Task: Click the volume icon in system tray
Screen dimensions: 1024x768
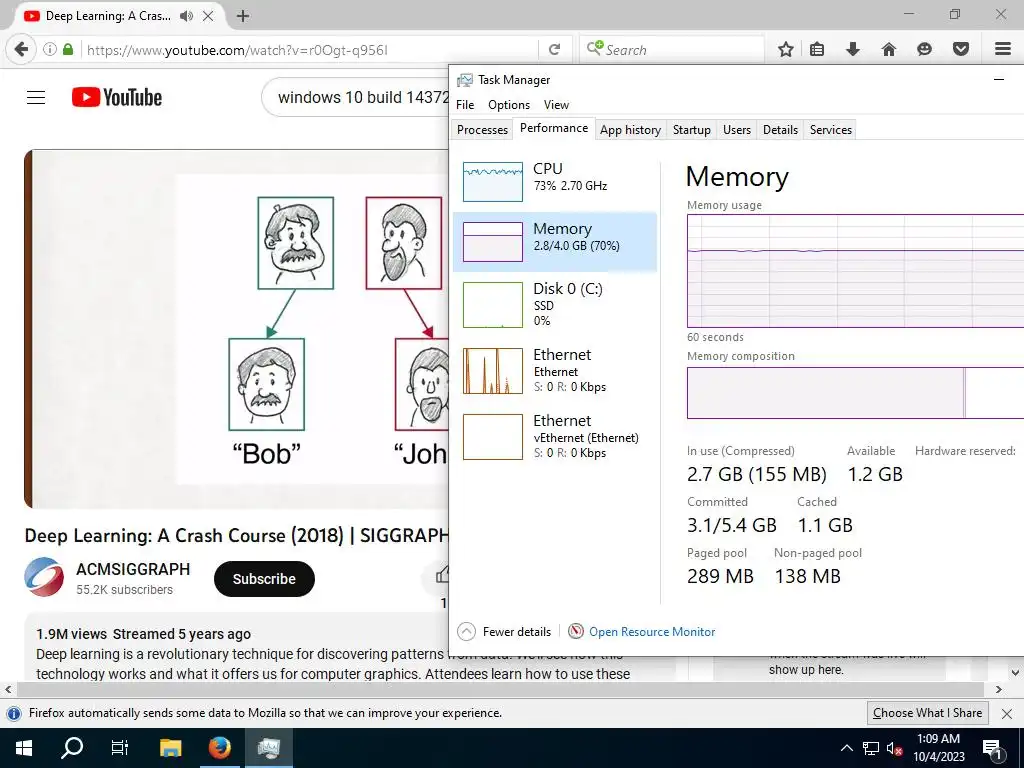Action: (894, 748)
